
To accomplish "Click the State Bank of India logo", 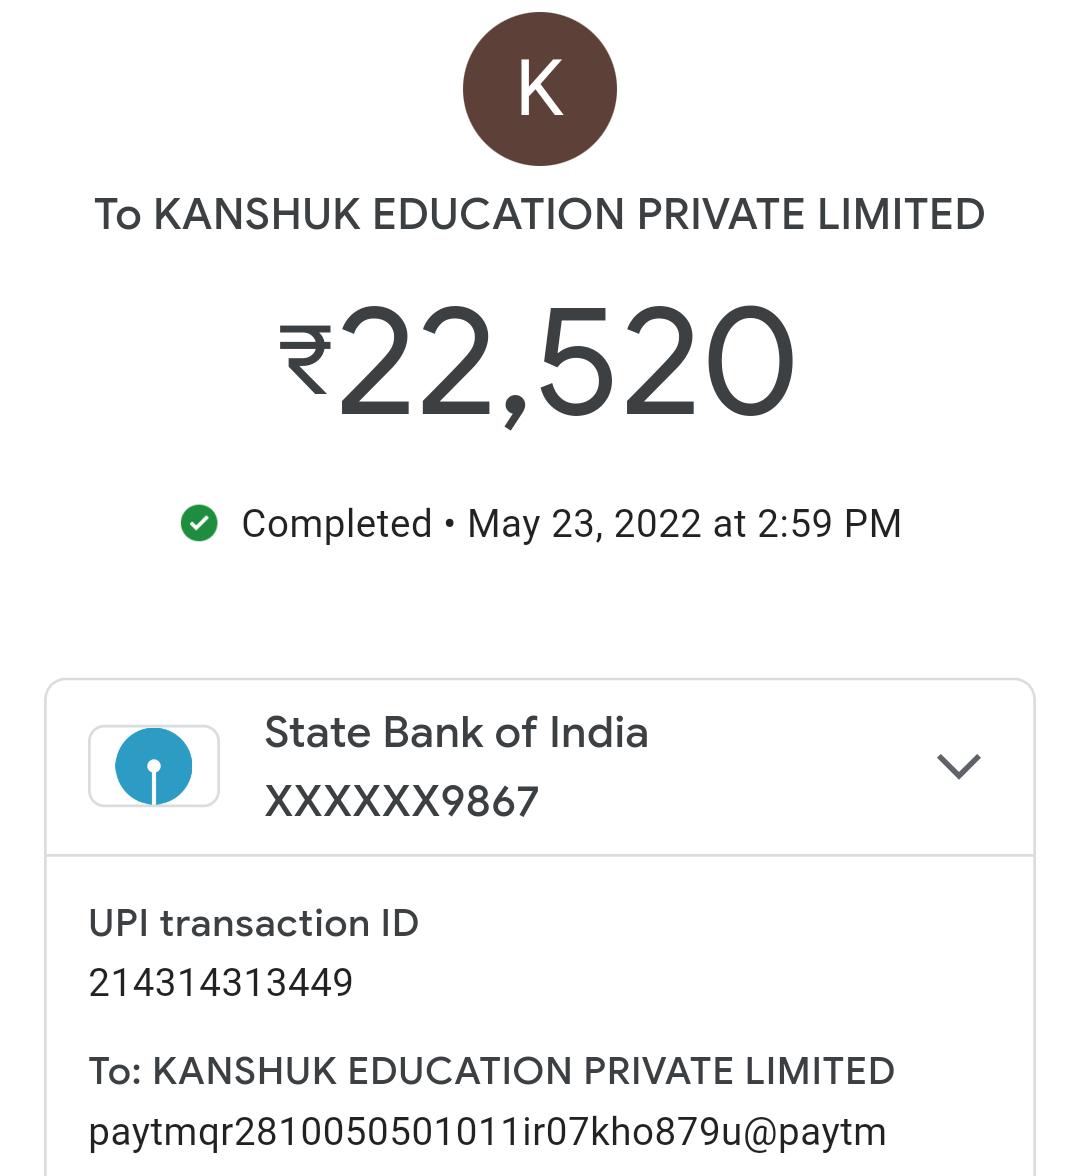I will (x=154, y=766).
